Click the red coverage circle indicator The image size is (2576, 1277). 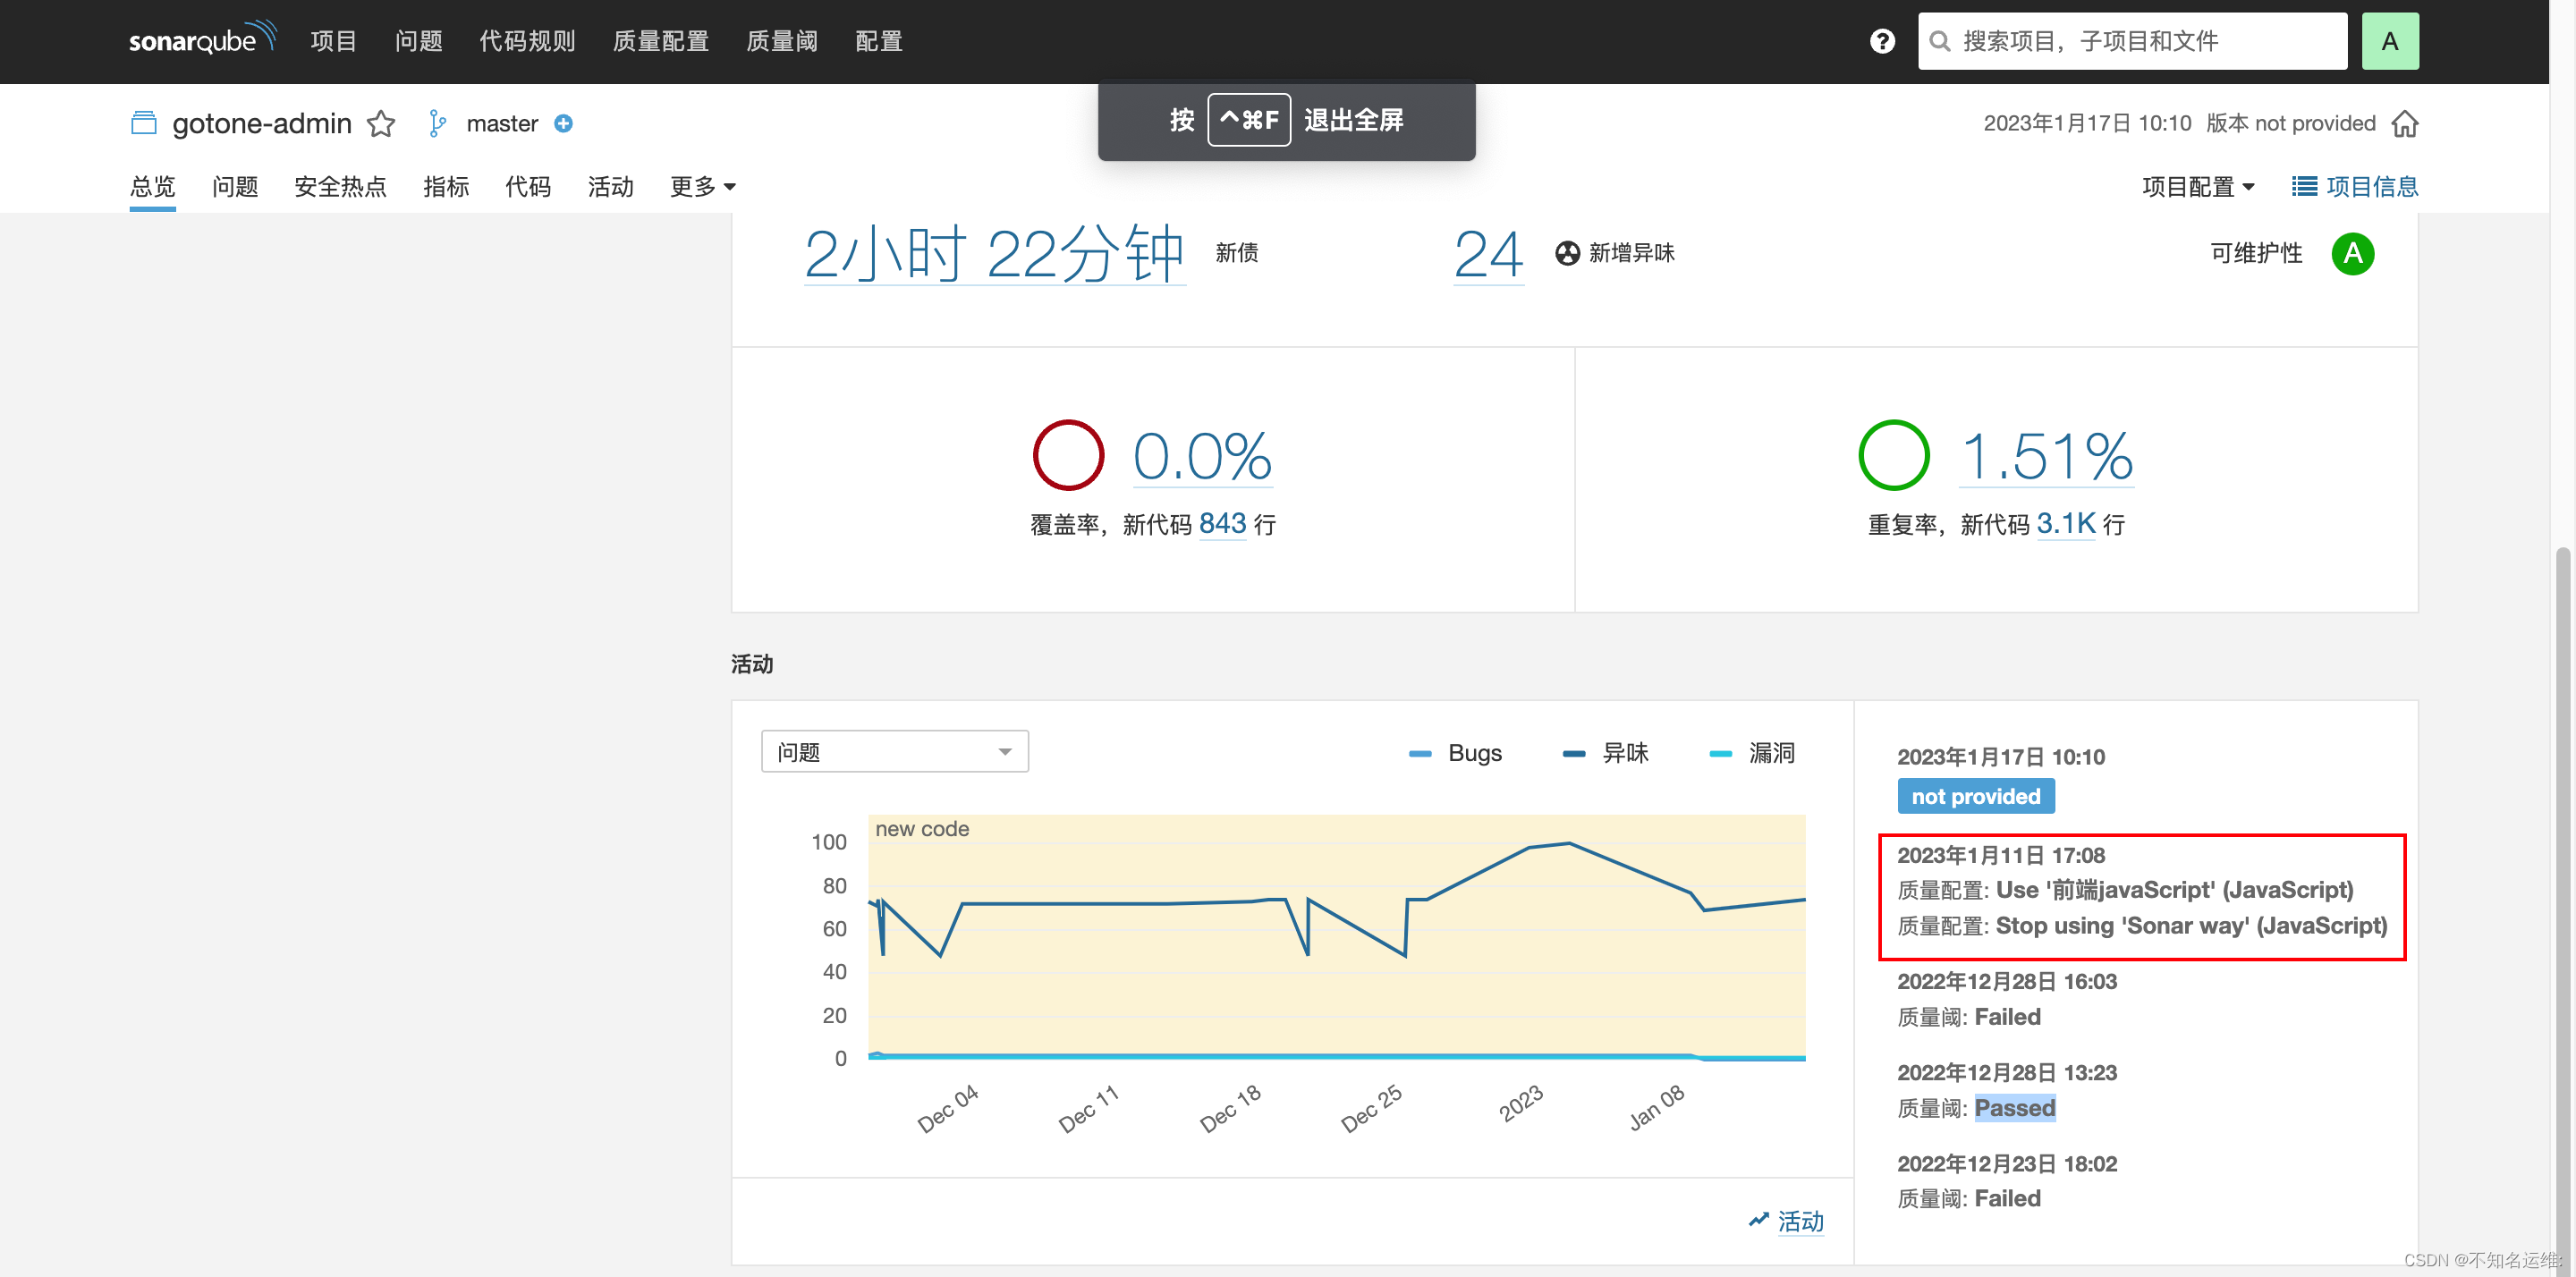(x=1068, y=456)
